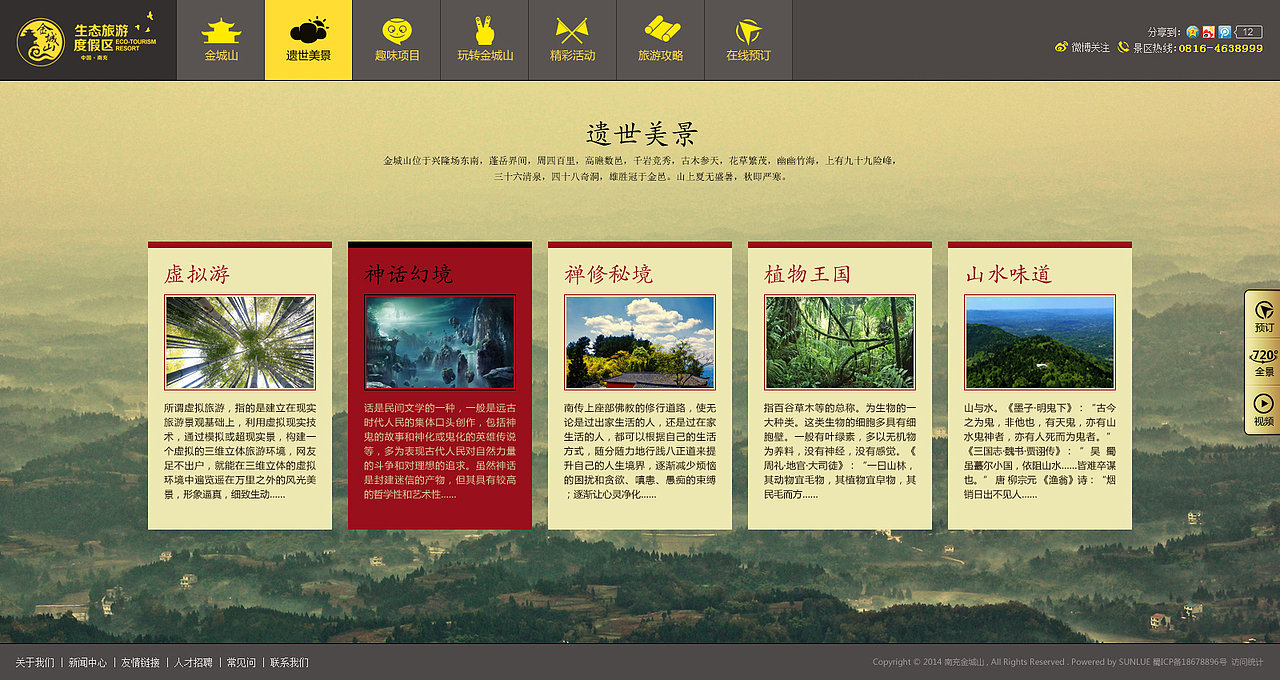Image resolution: width=1280 pixels, height=680 pixels.
Task: Click the smiley icon above 趣味项目
Action: pos(396,28)
